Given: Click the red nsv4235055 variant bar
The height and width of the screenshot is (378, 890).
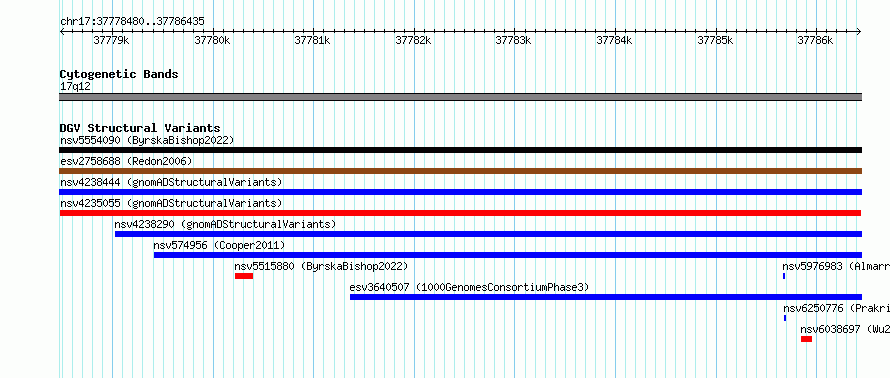Looking at the screenshot, I should [460, 213].
